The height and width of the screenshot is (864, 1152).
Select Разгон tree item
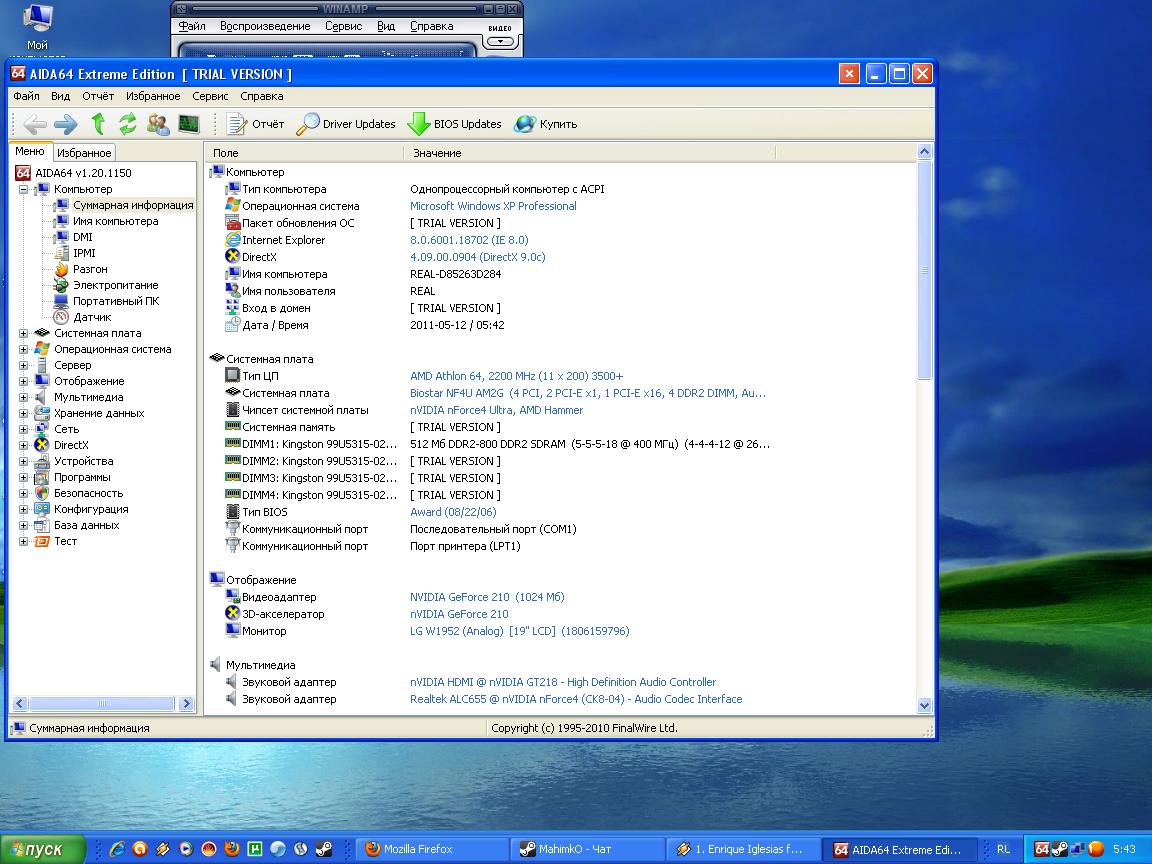click(90, 270)
